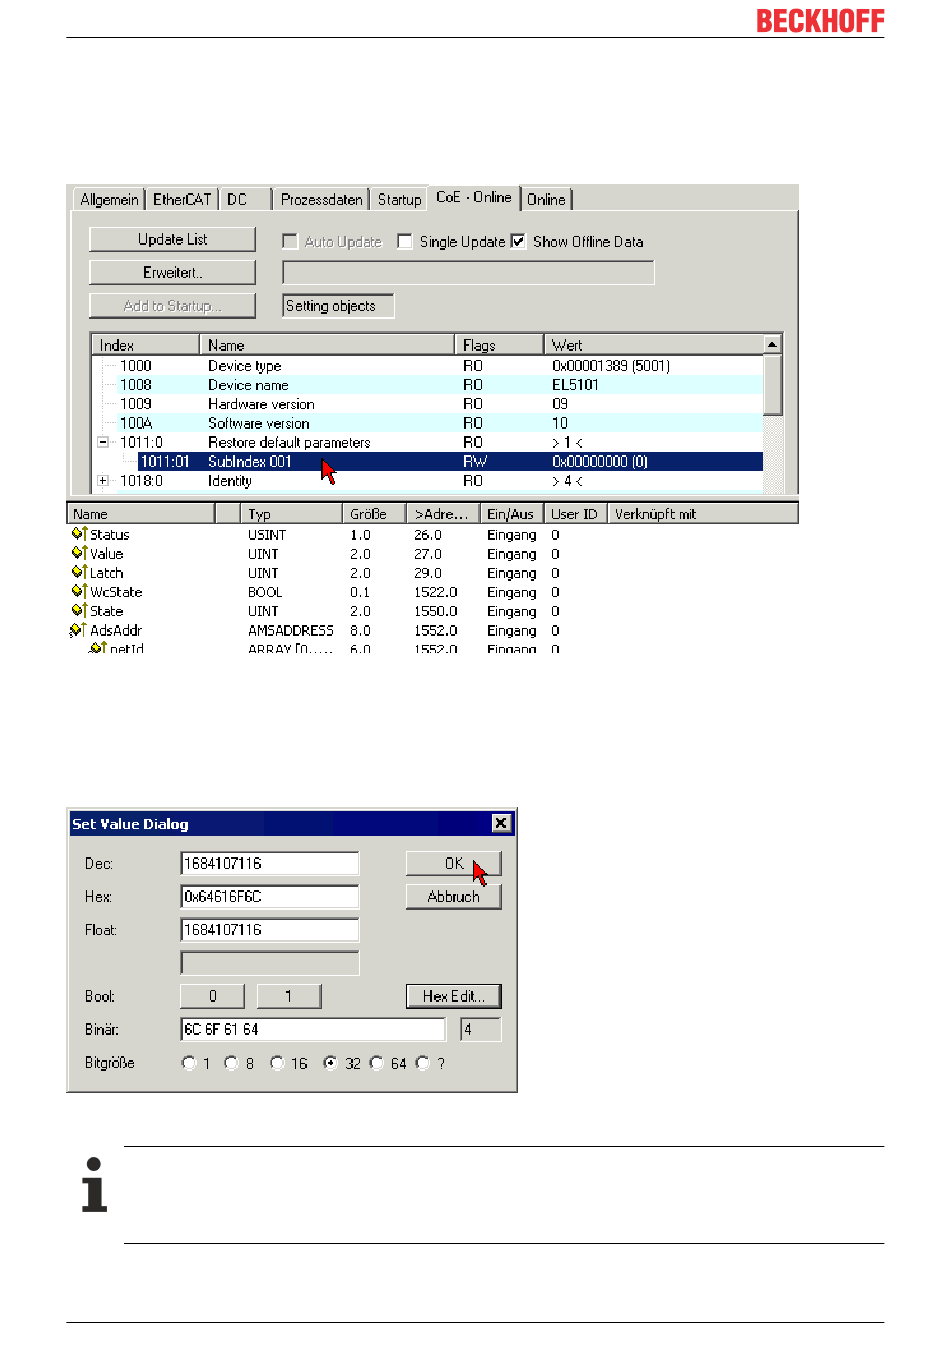Click the State variable icon
Viewport: 950px width, 1369px height.
coord(79,610)
